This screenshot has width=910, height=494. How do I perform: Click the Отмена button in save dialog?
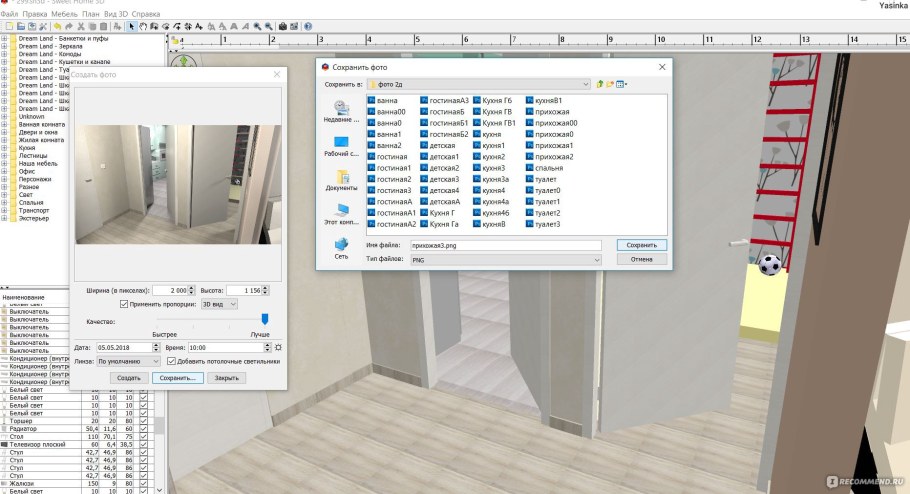click(x=641, y=259)
